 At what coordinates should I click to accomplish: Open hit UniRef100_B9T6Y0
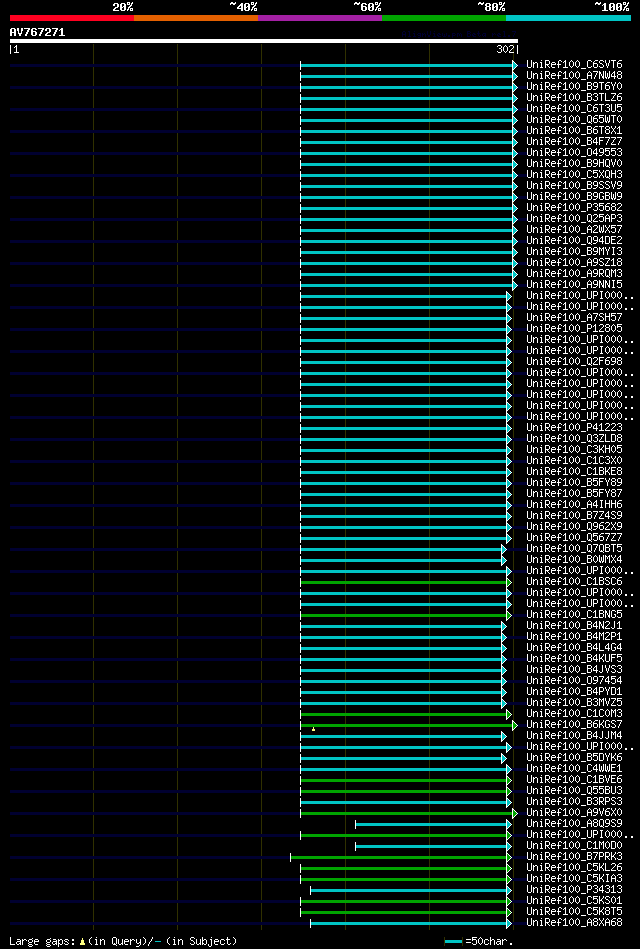[574, 87]
